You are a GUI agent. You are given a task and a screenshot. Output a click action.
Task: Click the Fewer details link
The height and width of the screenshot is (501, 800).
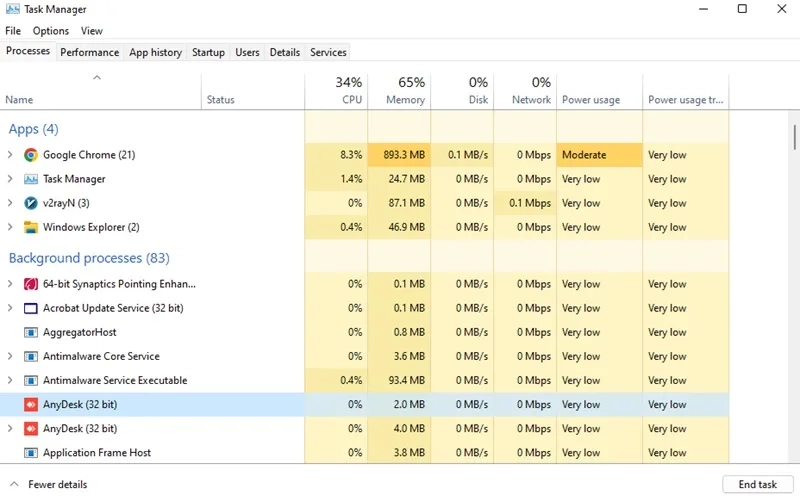tap(57, 484)
